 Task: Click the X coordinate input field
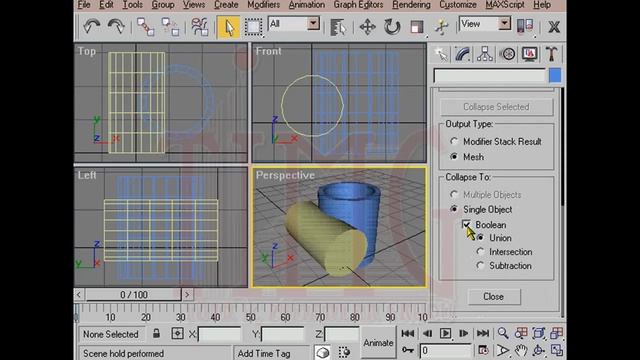[x=219, y=334]
